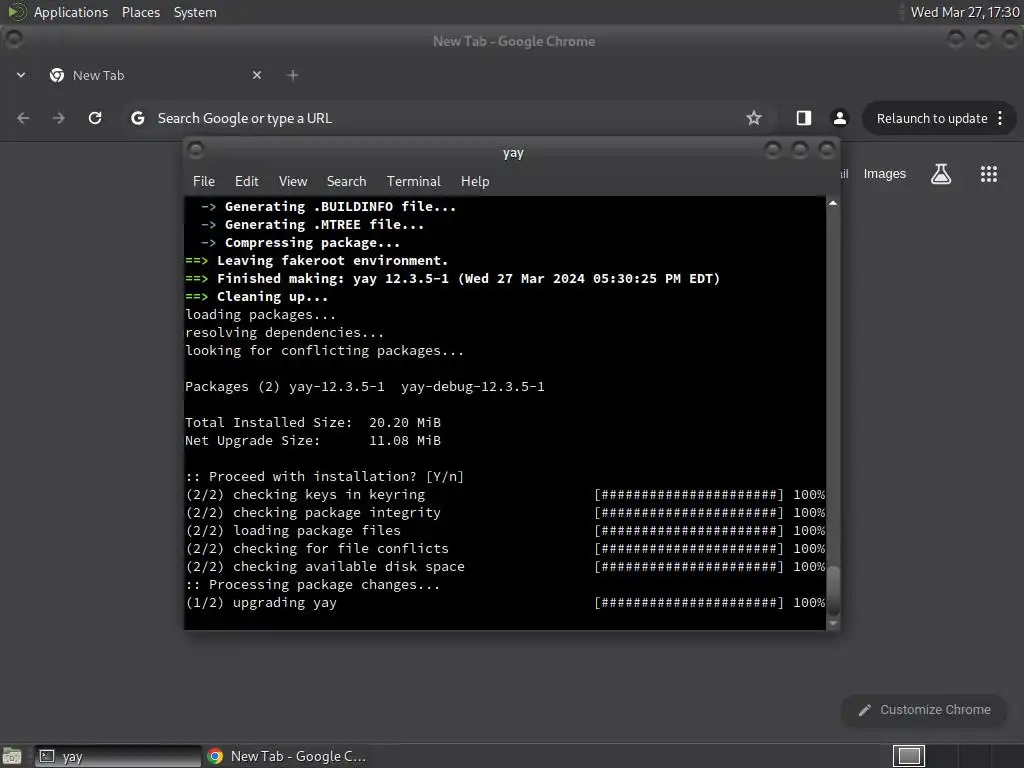This screenshot has width=1024, height=768.
Task: Open the Google apps grid
Action: click(x=989, y=174)
